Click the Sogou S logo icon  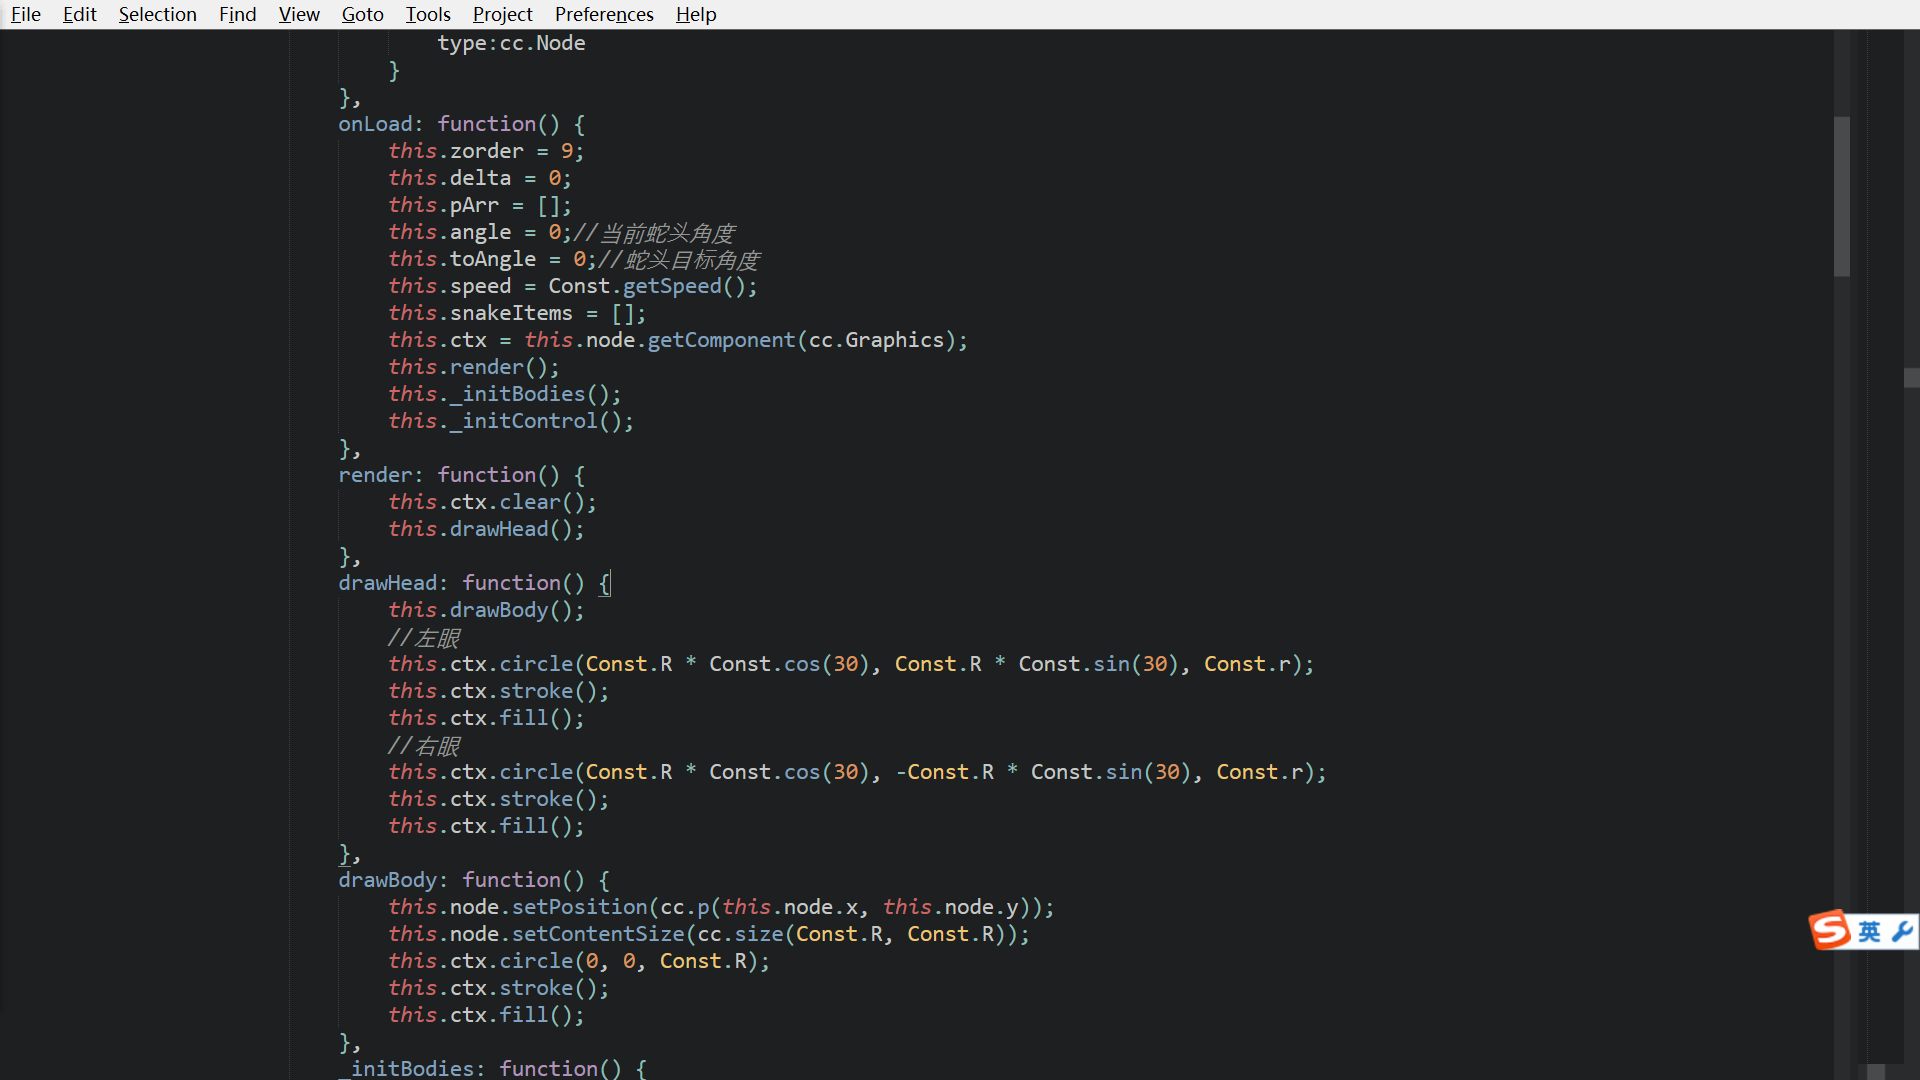(x=1831, y=931)
